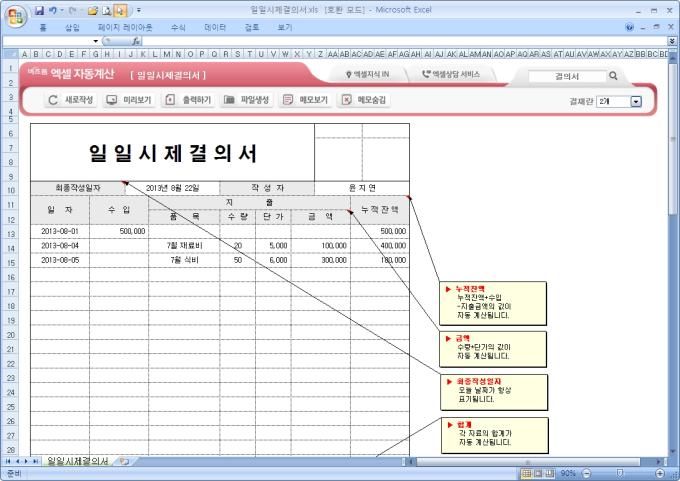
Task: Select the 일일시제결의서 sheet tab
Action: click(78, 461)
